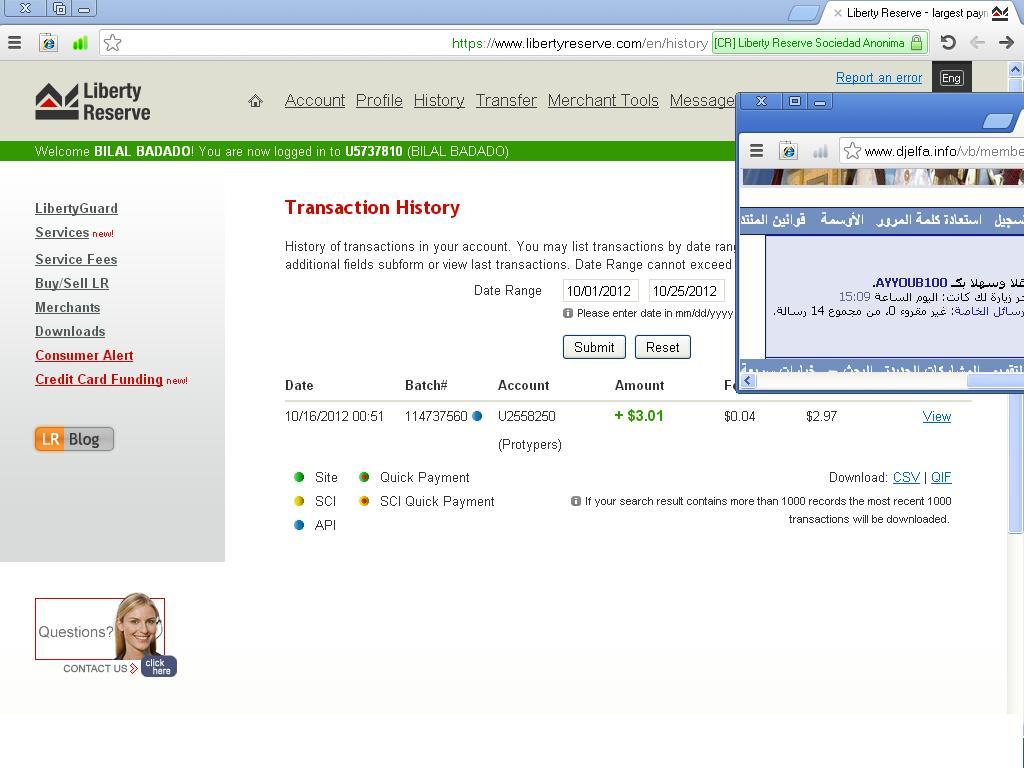Image resolution: width=1024 pixels, height=768 pixels.
Task: Open the Downloads sidebar link
Action: pyautogui.click(x=70, y=332)
